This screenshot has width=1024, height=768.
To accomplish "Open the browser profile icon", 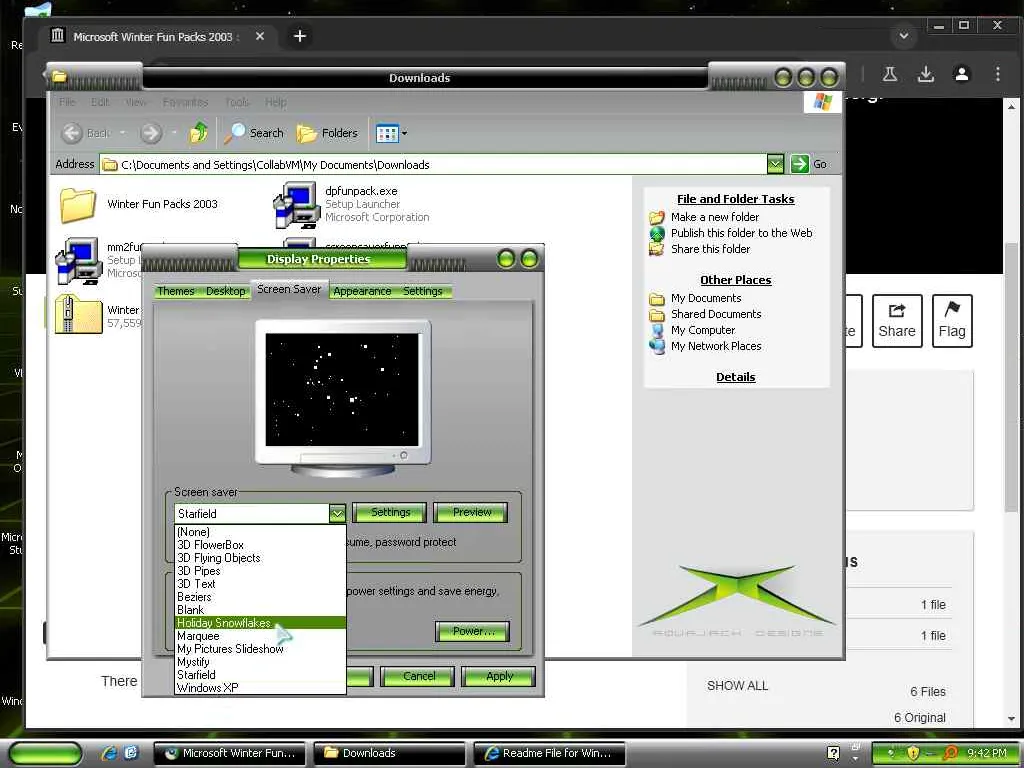I will pos(961,74).
